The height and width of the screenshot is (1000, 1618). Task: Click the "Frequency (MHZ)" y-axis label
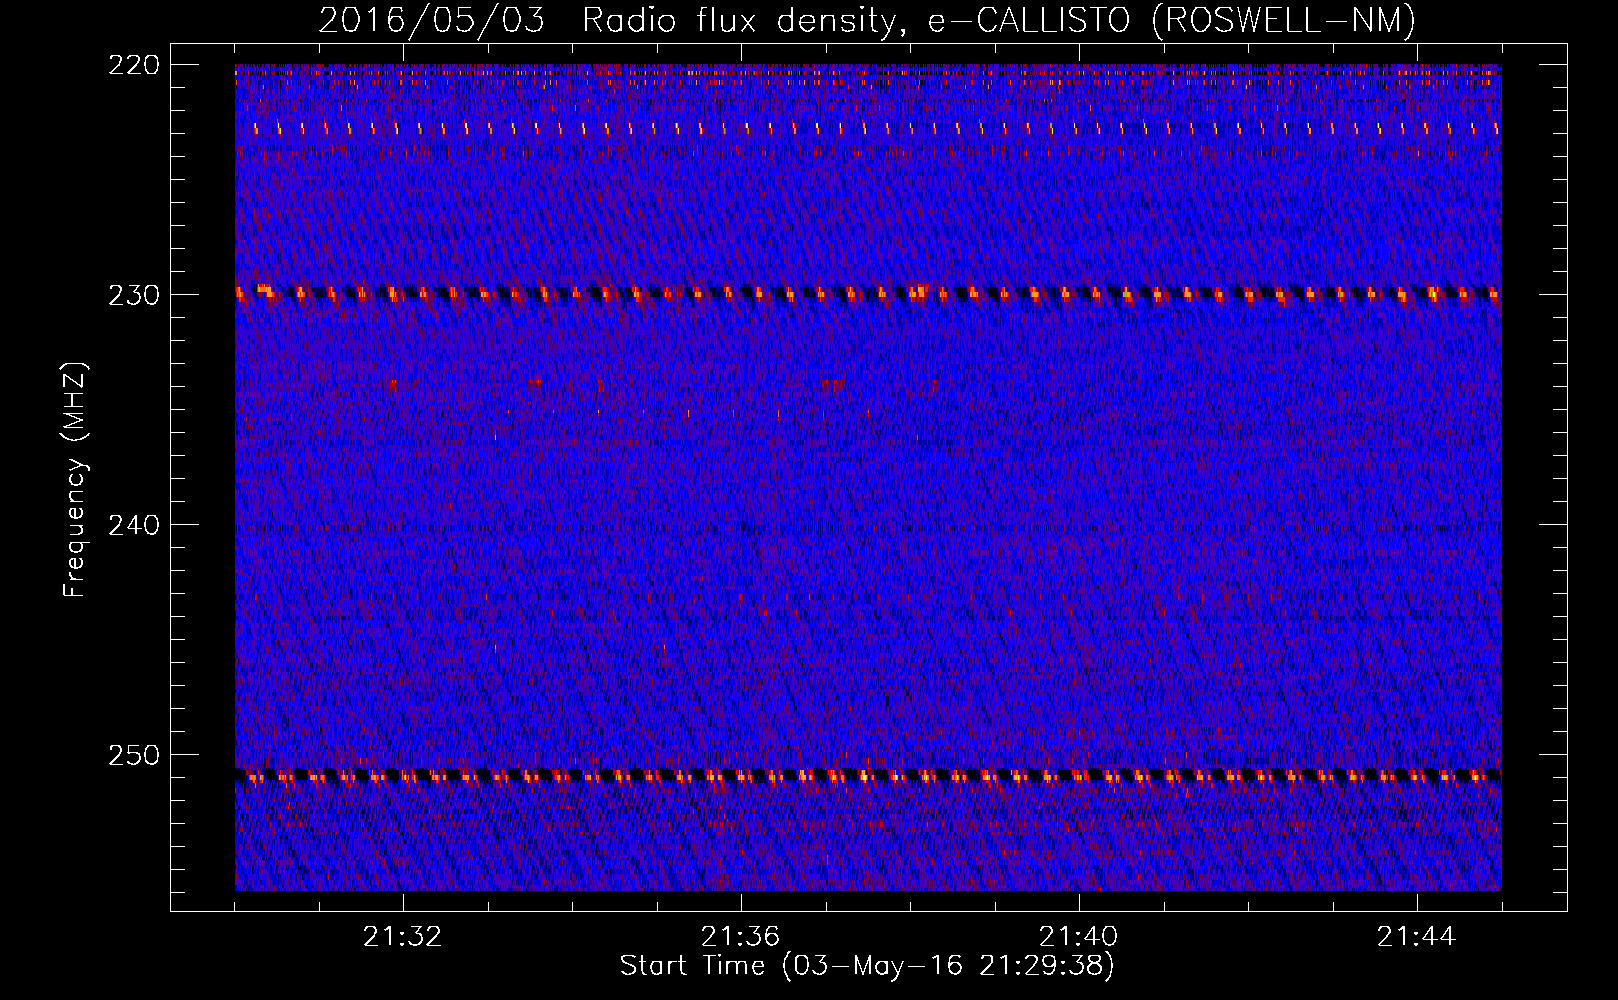pos(75,479)
